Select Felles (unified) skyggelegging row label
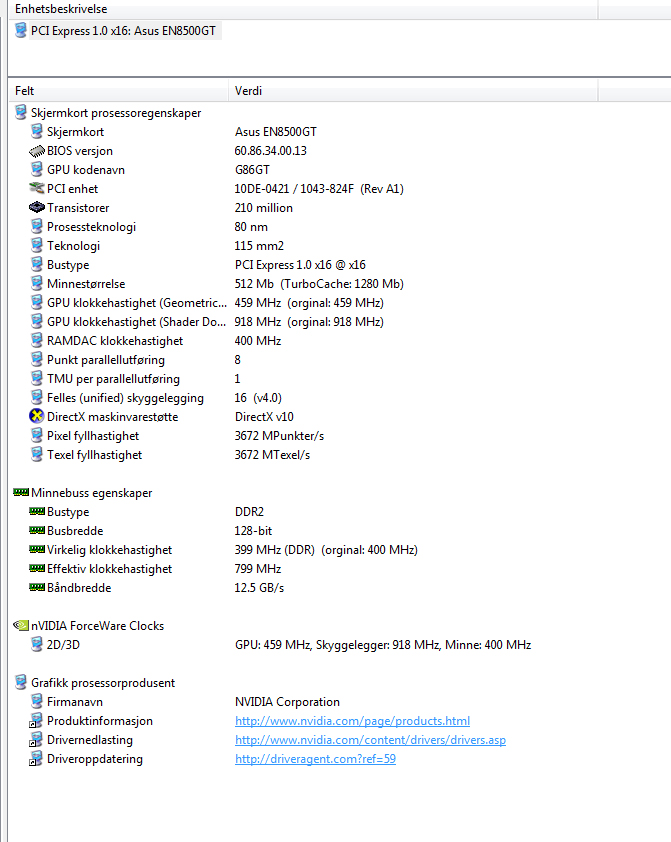Viewport: 671px width, 842px height. tap(125, 398)
